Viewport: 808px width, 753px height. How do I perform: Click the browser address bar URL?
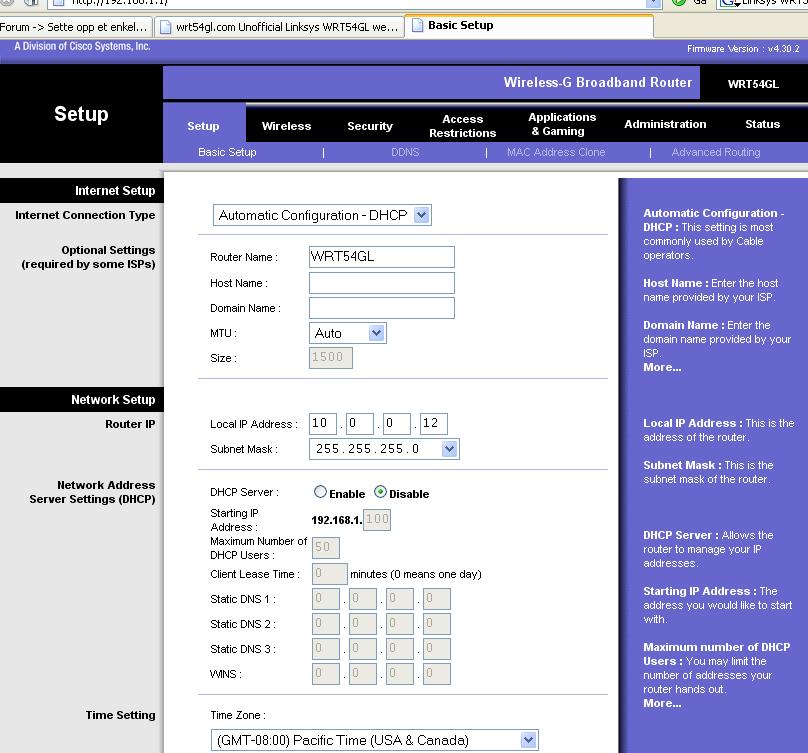tap(120, 2)
